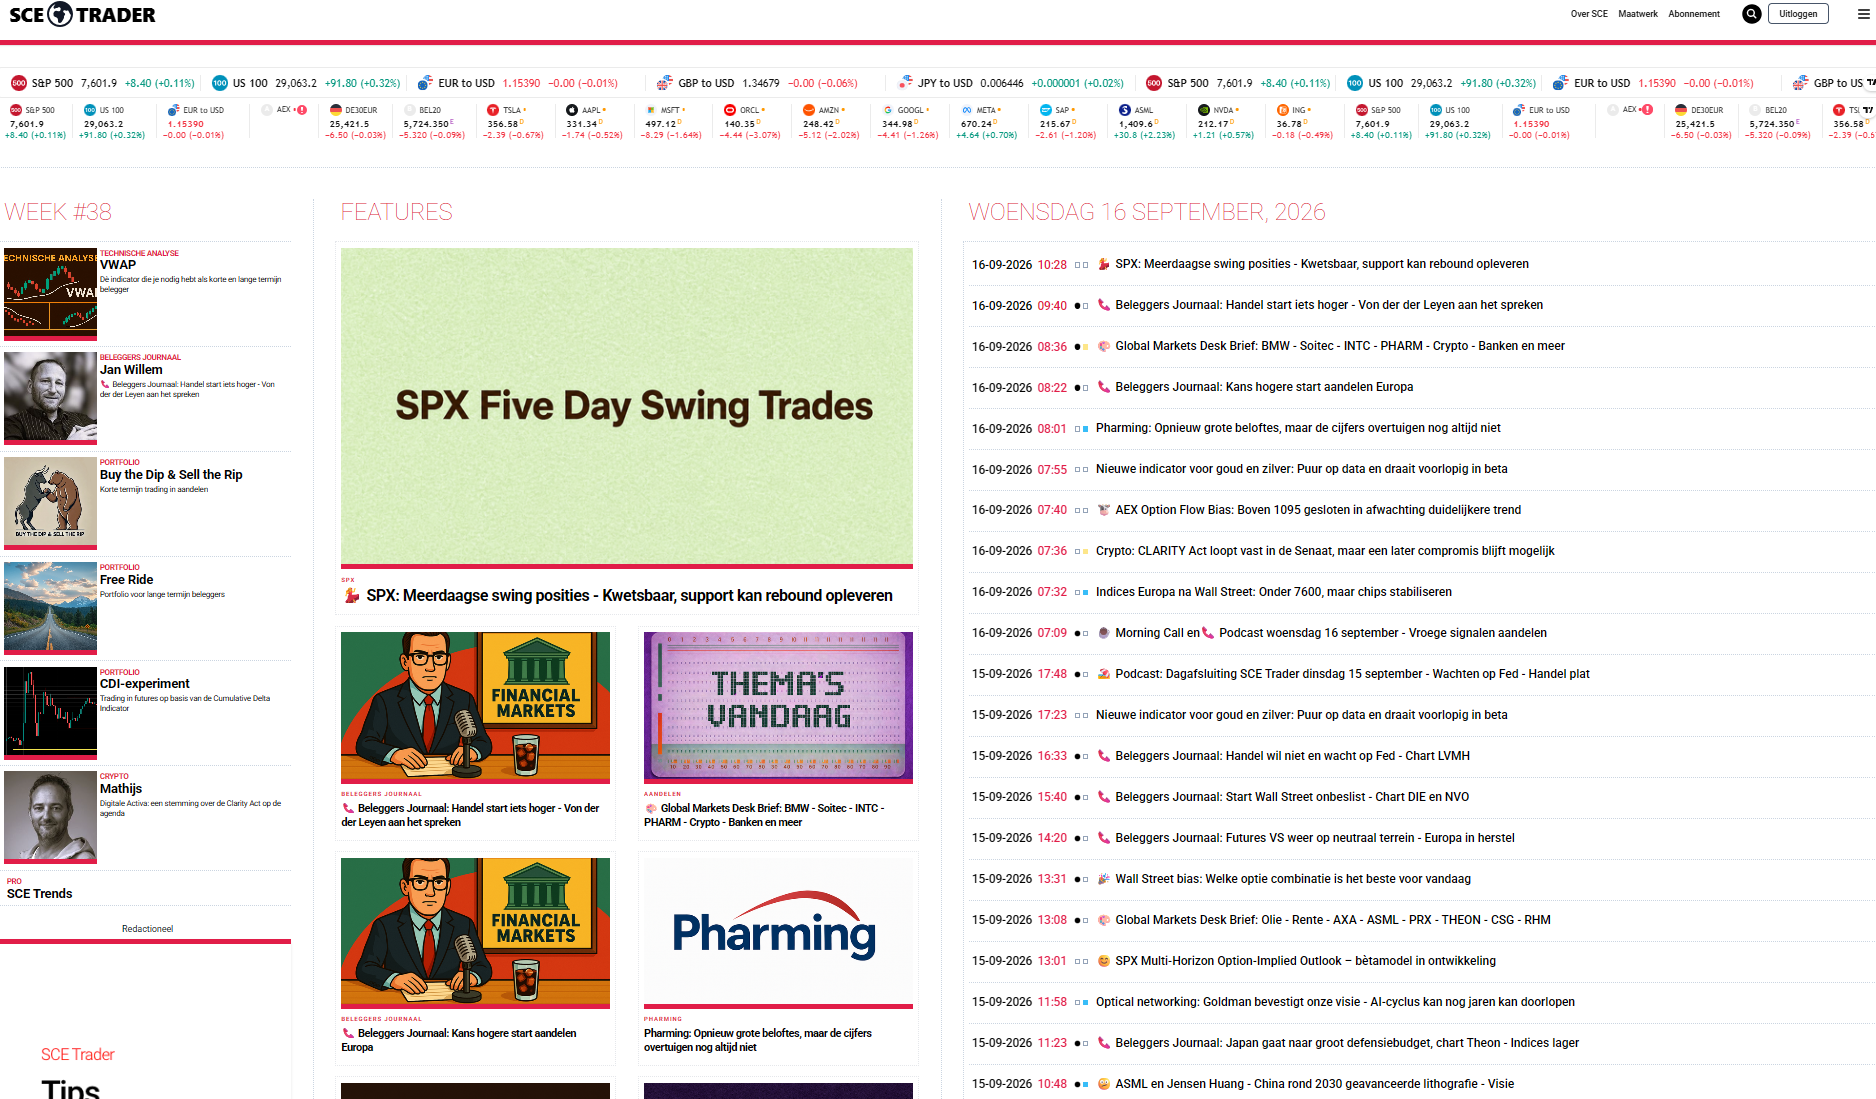Viewport: 1876px width, 1099px height.
Task: Click the Uitloggen button
Action: click(x=1798, y=14)
